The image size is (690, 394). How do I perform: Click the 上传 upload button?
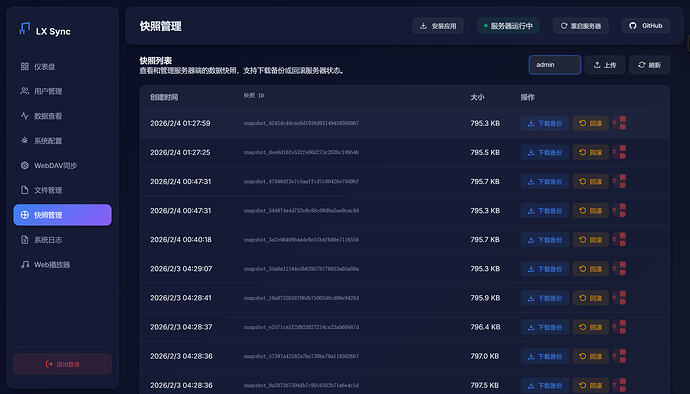(605, 65)
